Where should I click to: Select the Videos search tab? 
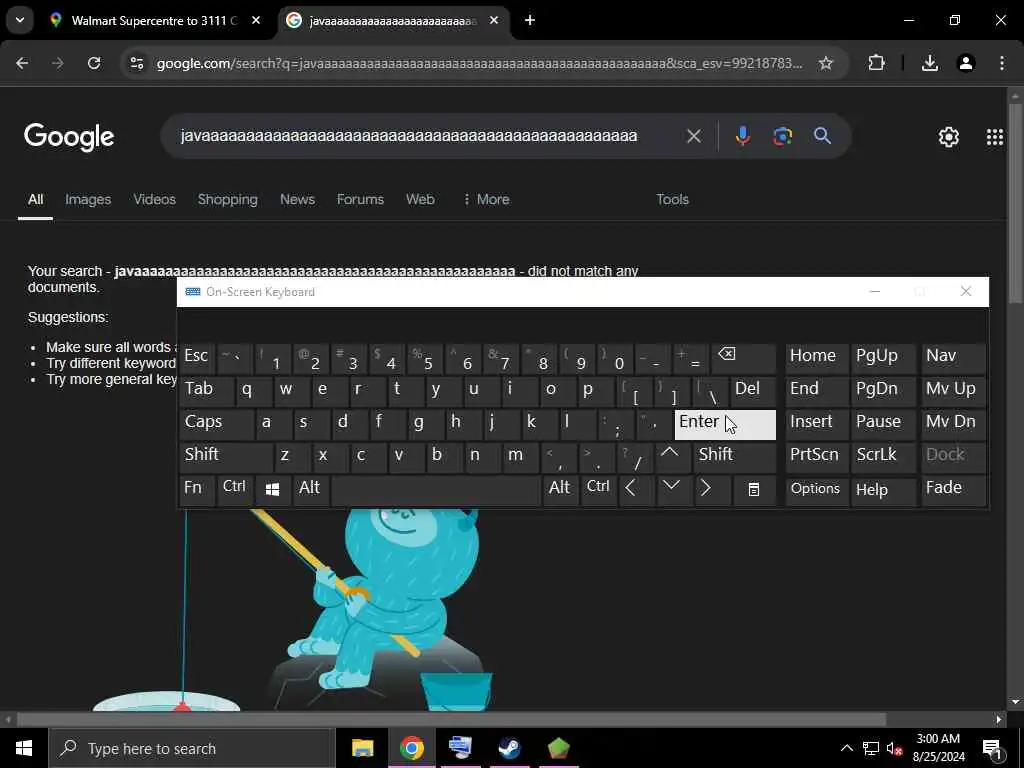tap(154, 199)
